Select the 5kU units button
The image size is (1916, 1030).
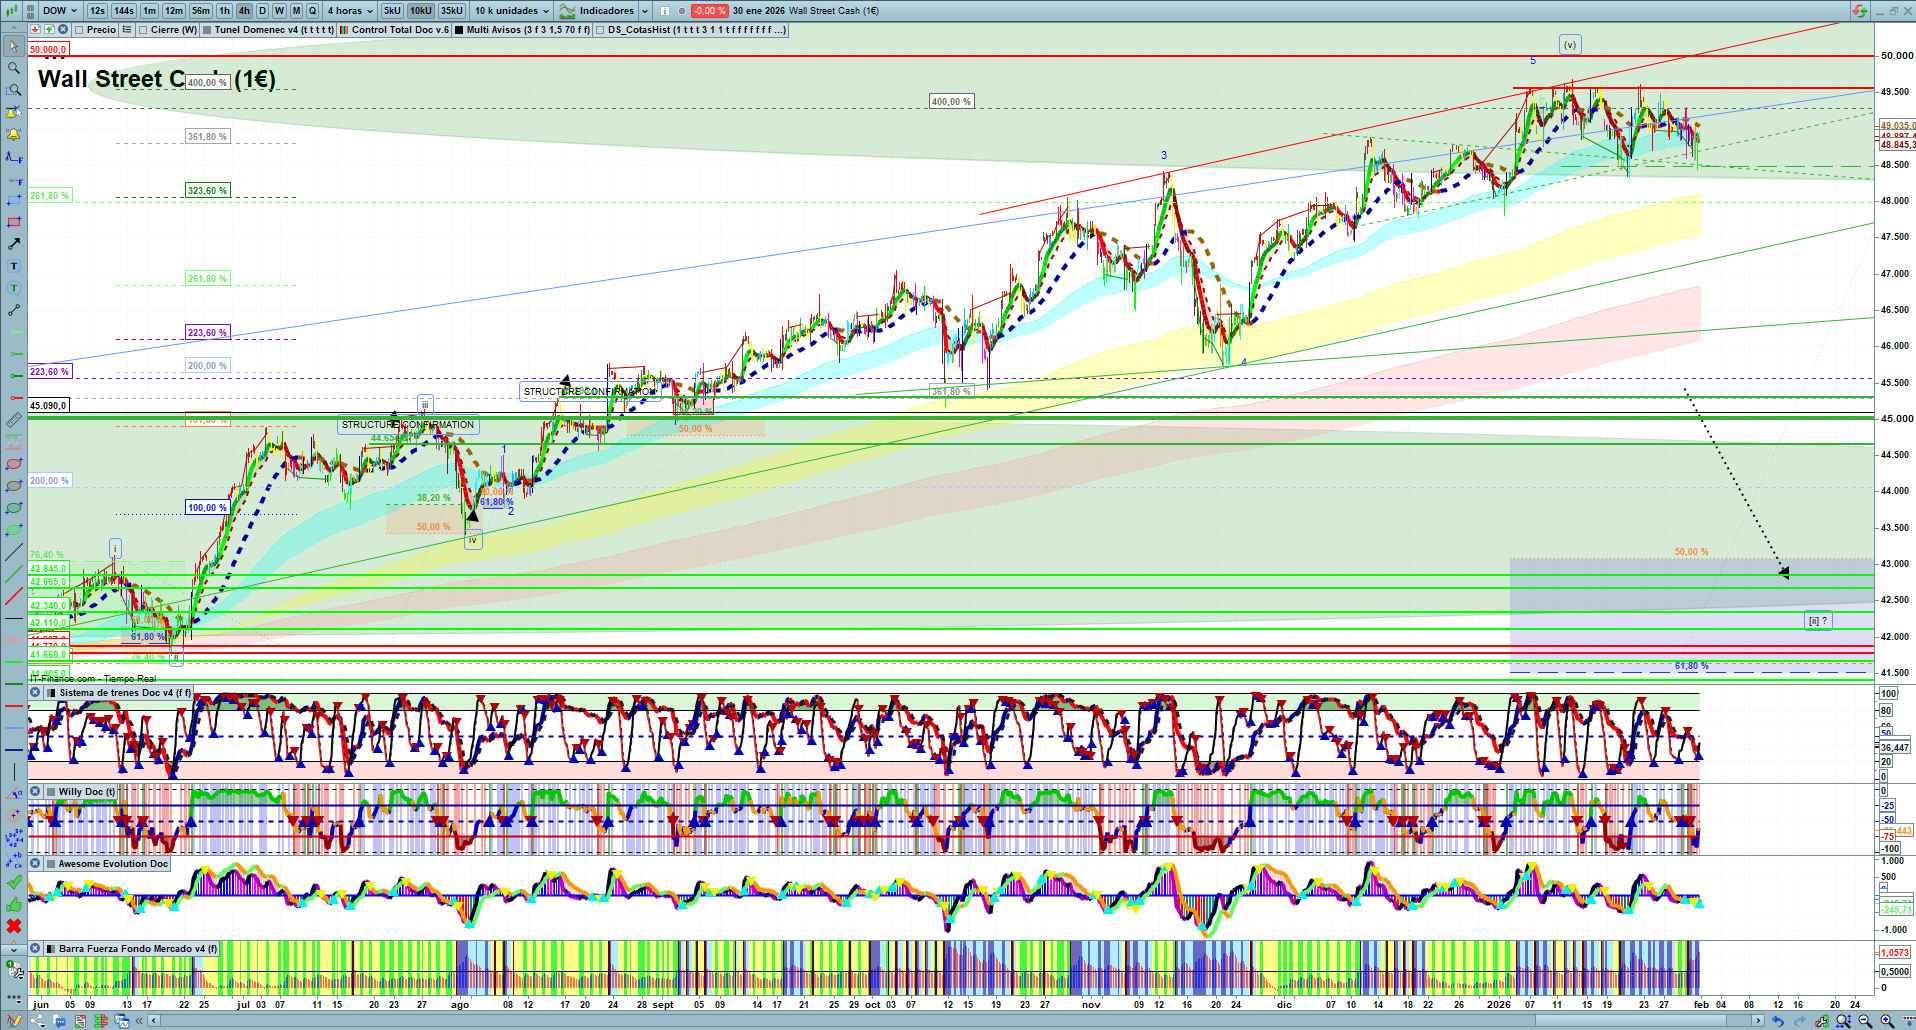[x=392, y=11]
